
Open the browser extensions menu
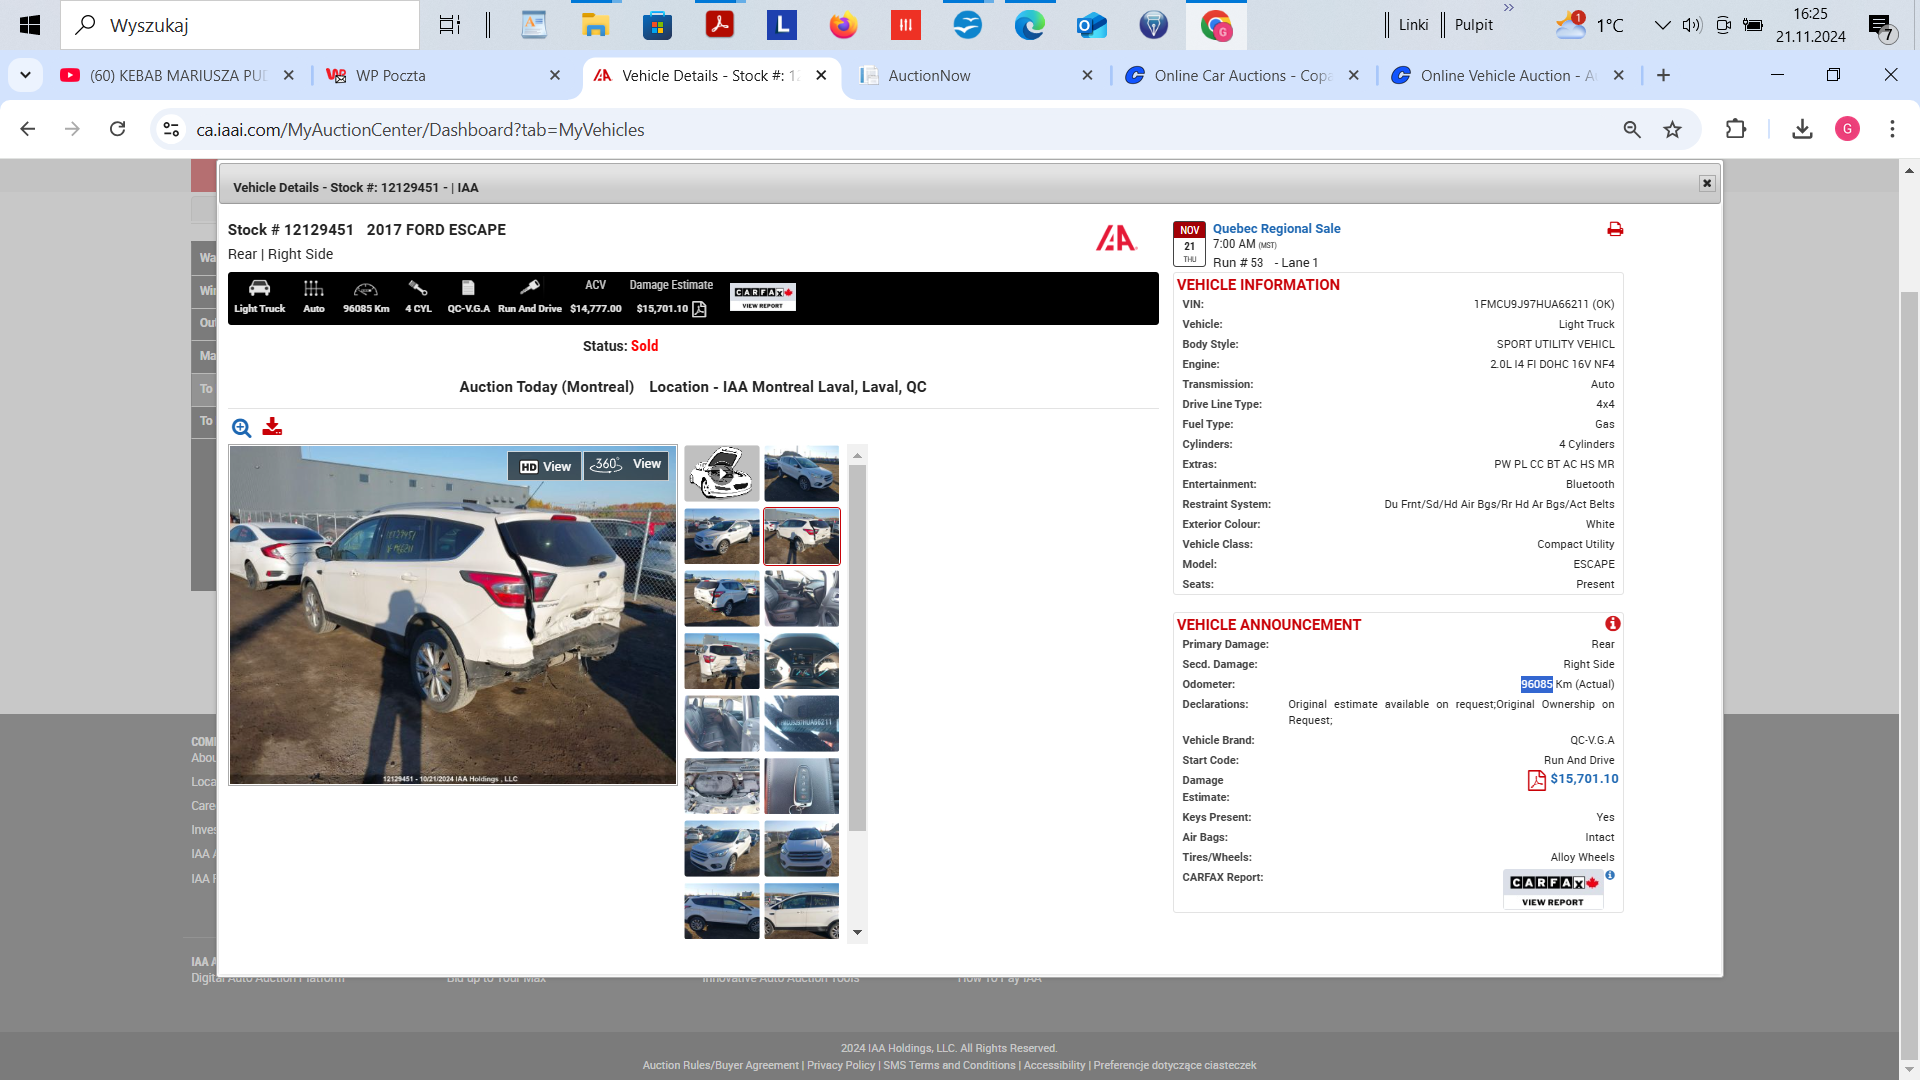coord(1736,129)
